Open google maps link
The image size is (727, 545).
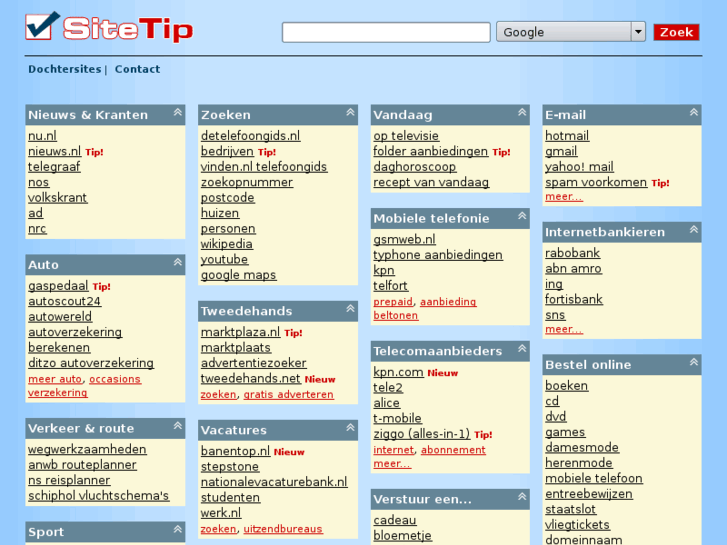click(238, 275)
